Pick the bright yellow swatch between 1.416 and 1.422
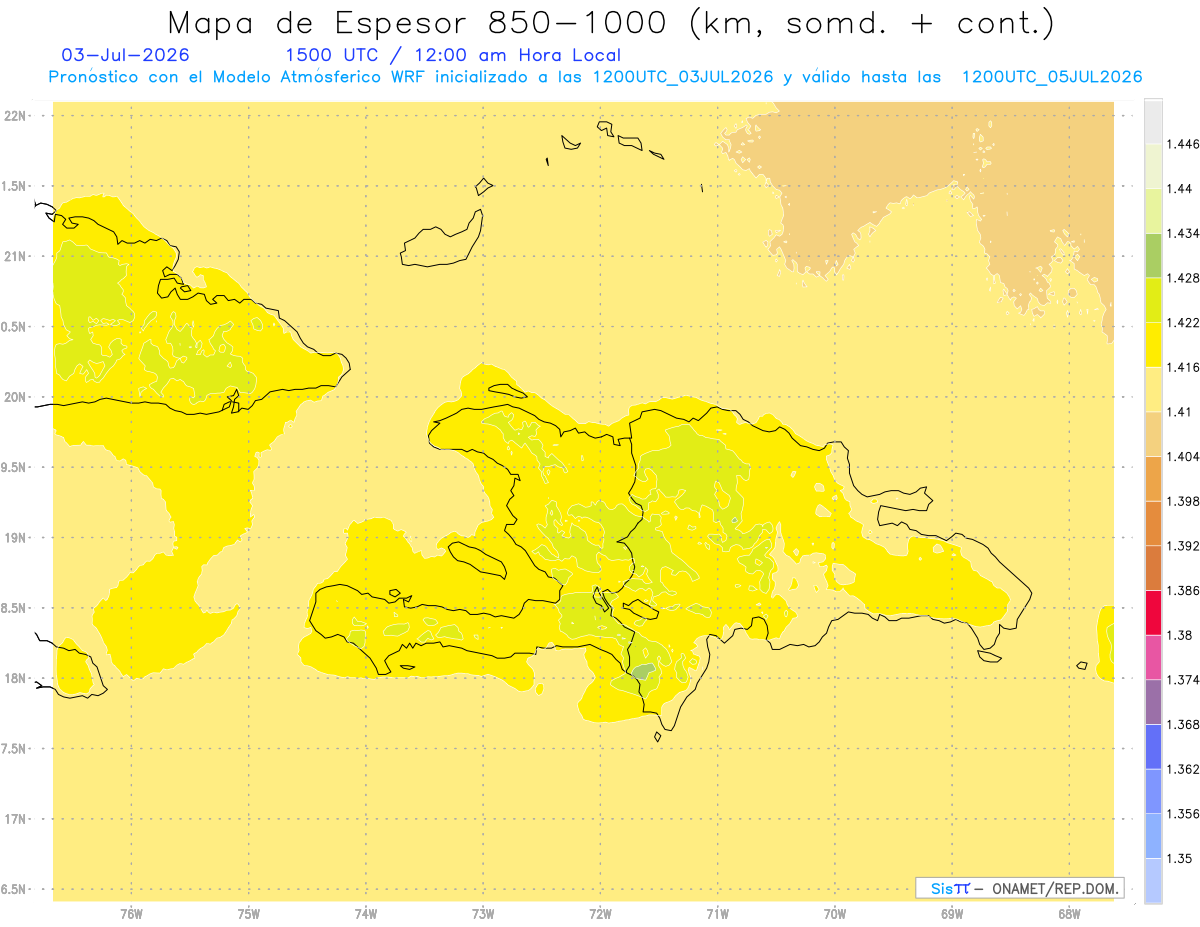 [1153, 344]
